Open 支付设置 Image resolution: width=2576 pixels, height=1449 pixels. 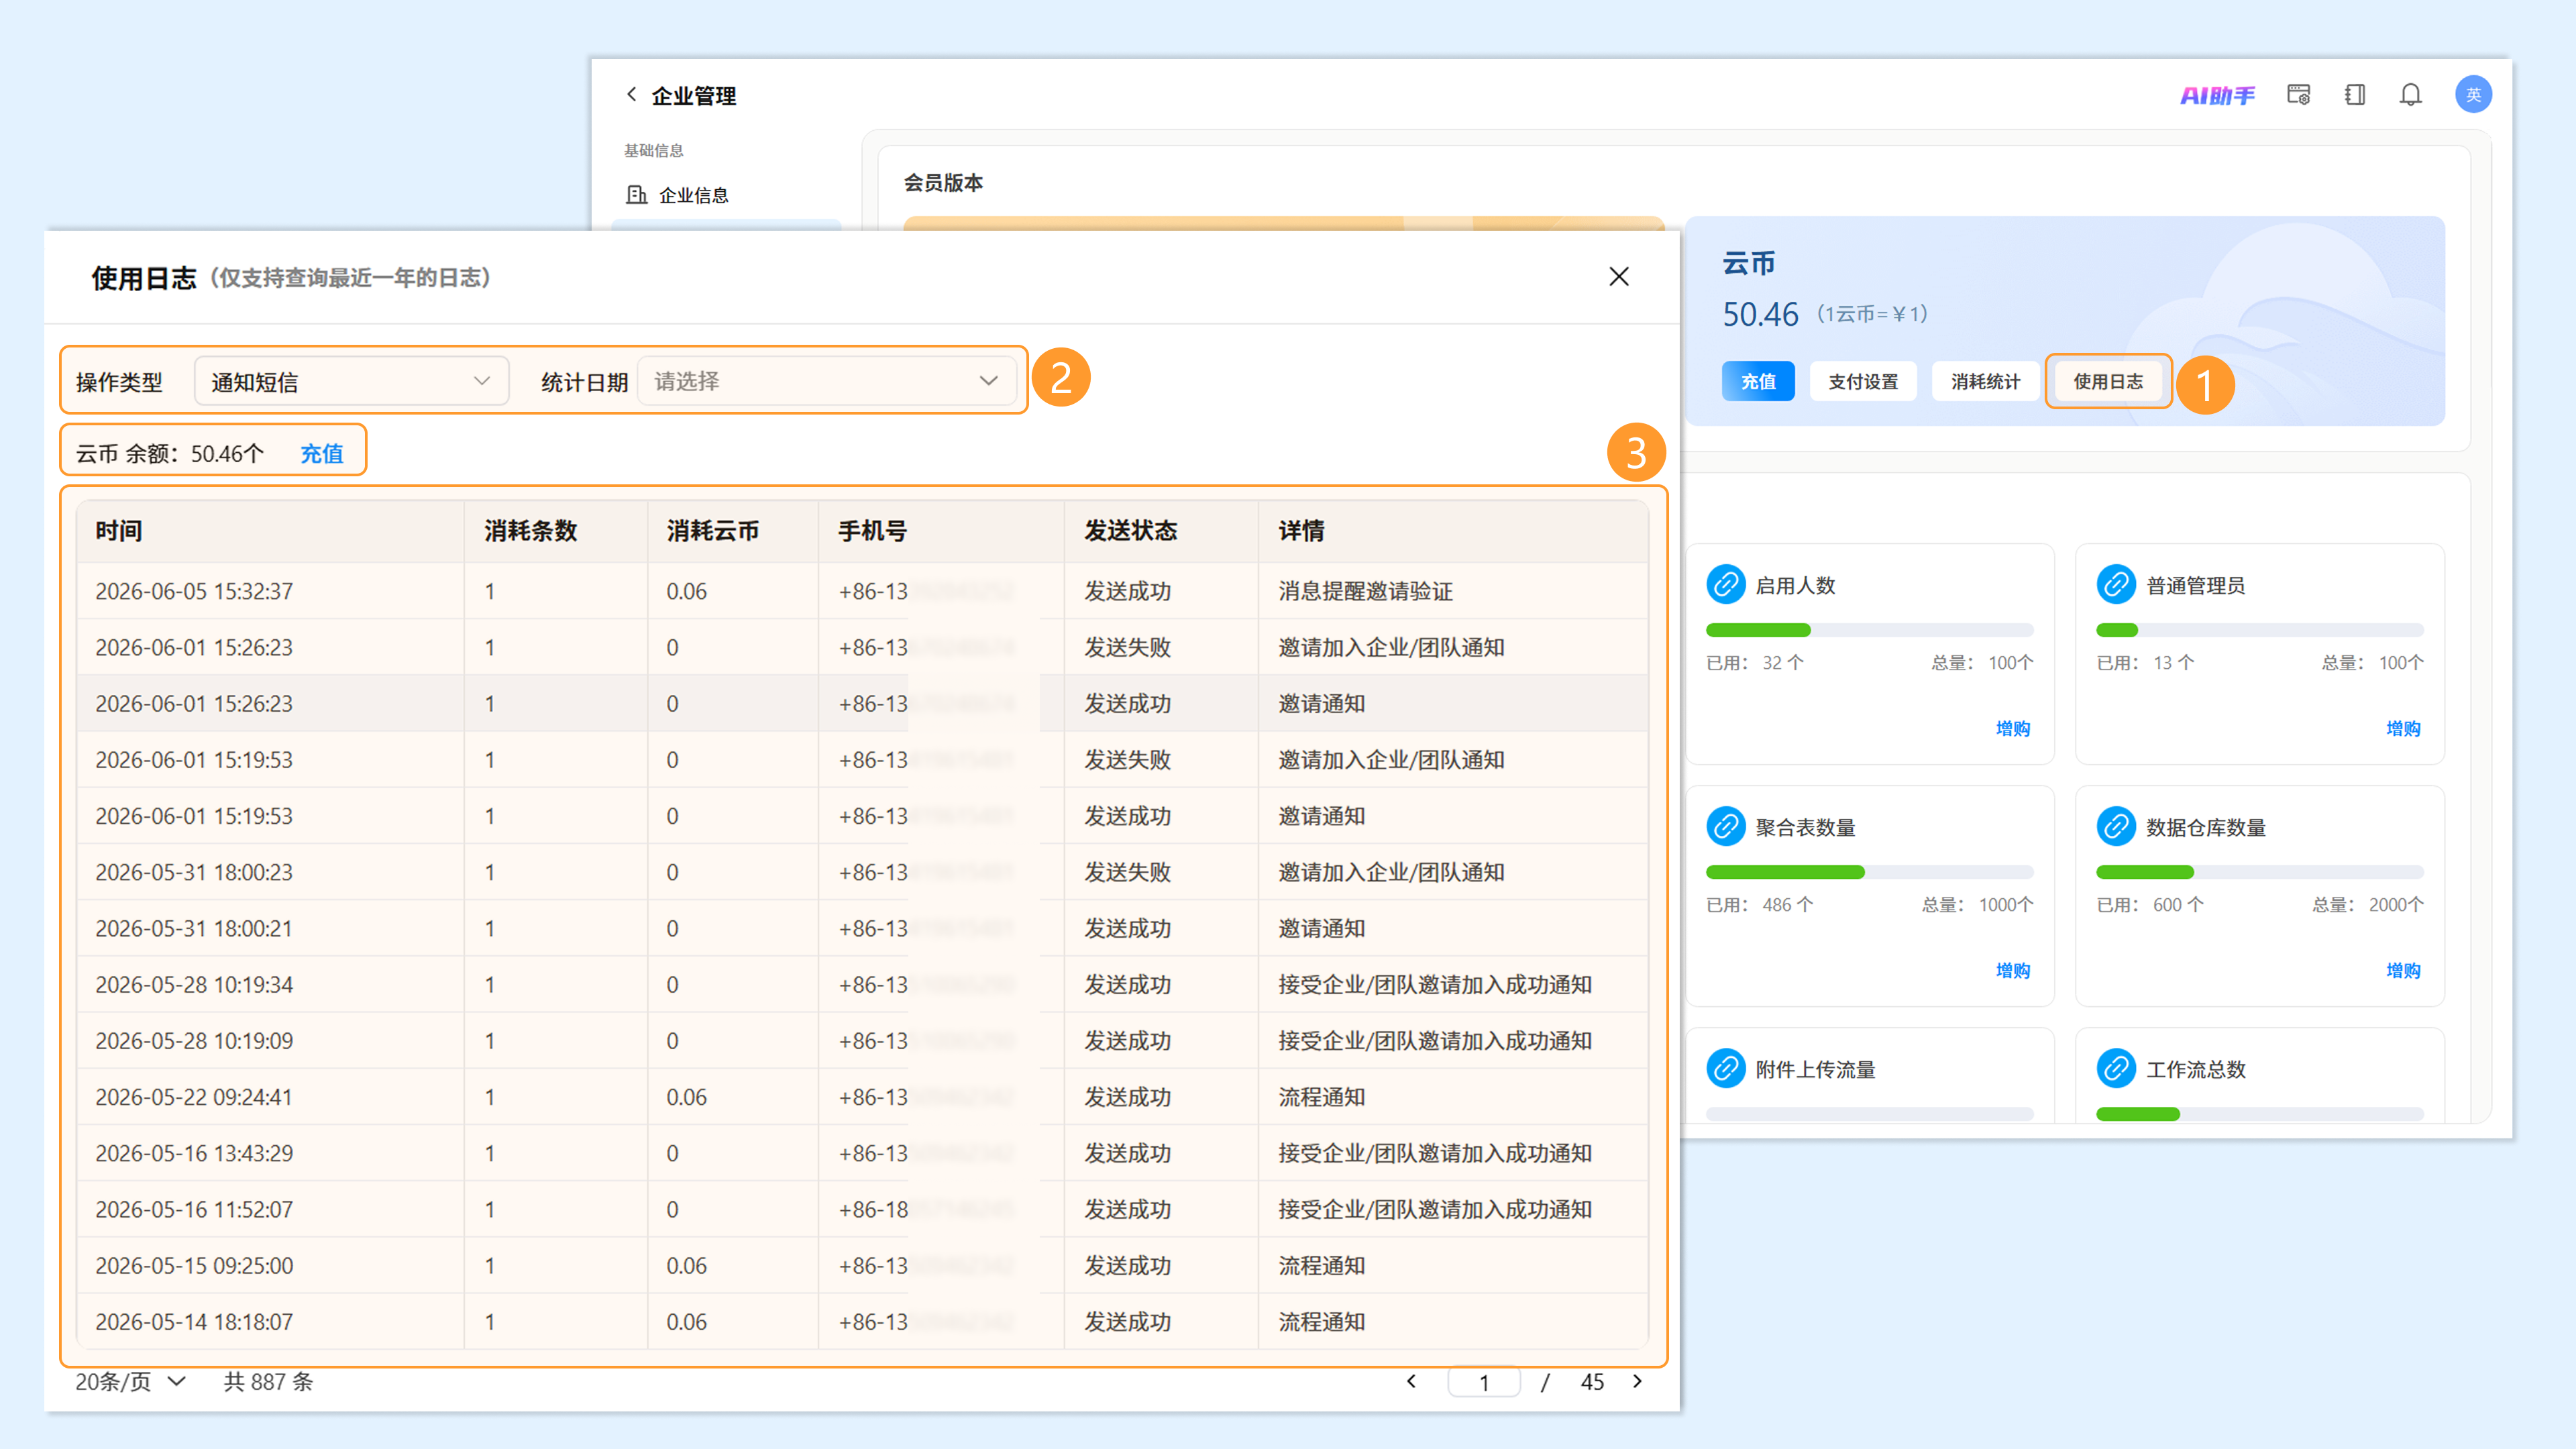click(1863, 381)
